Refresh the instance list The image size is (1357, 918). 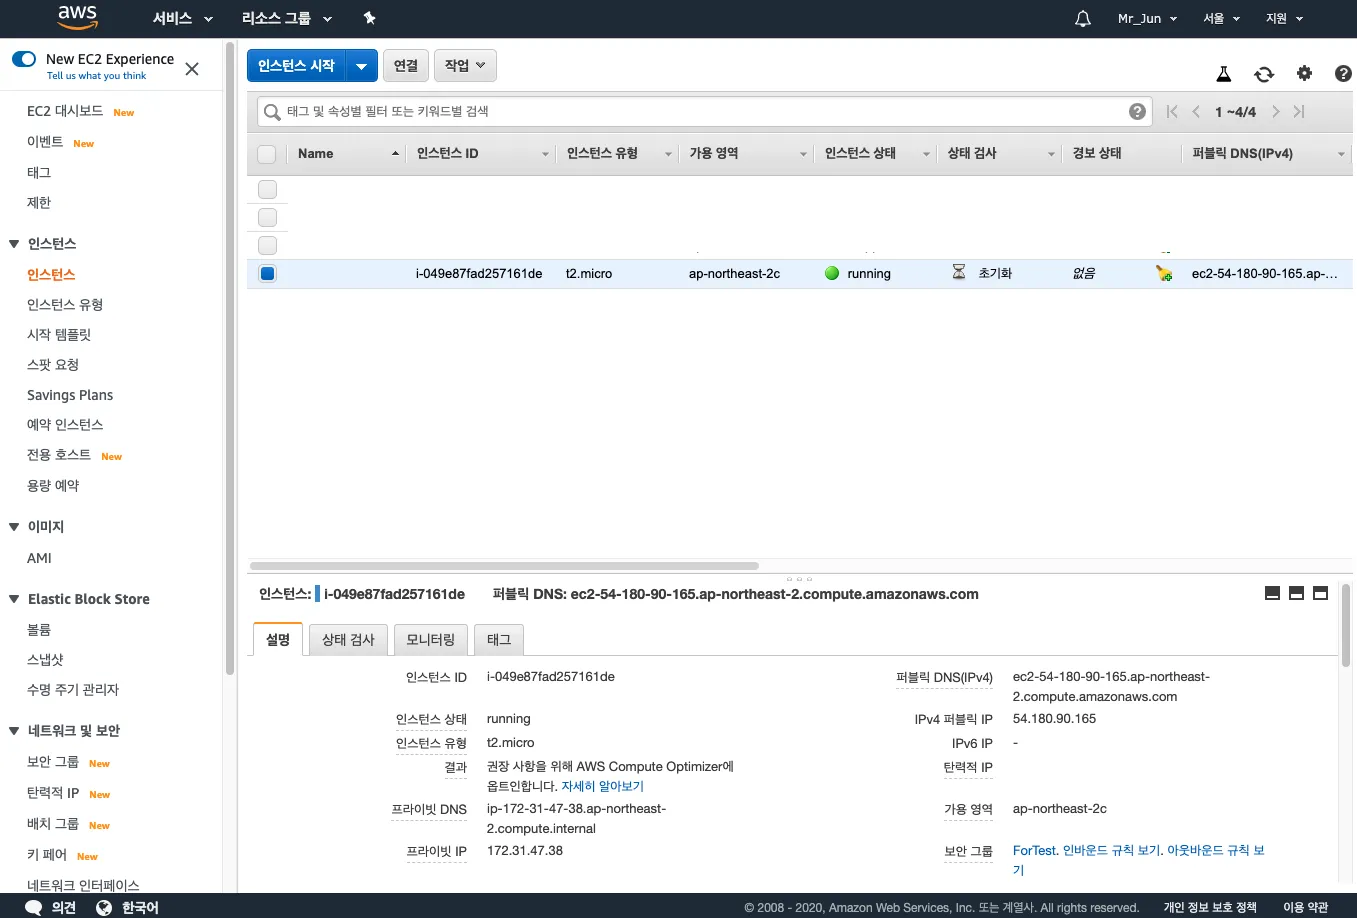tap(1264, 74)
